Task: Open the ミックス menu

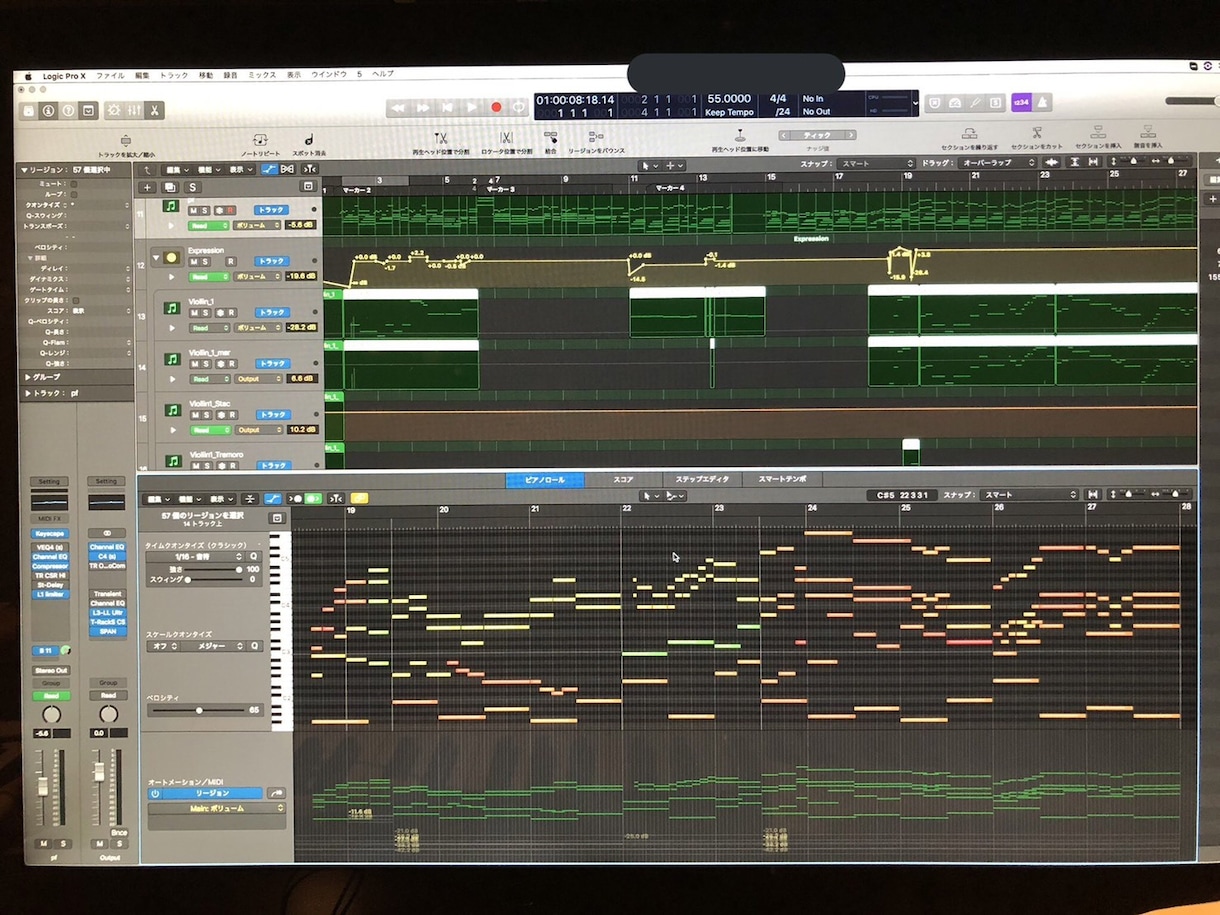Action: 262,75
